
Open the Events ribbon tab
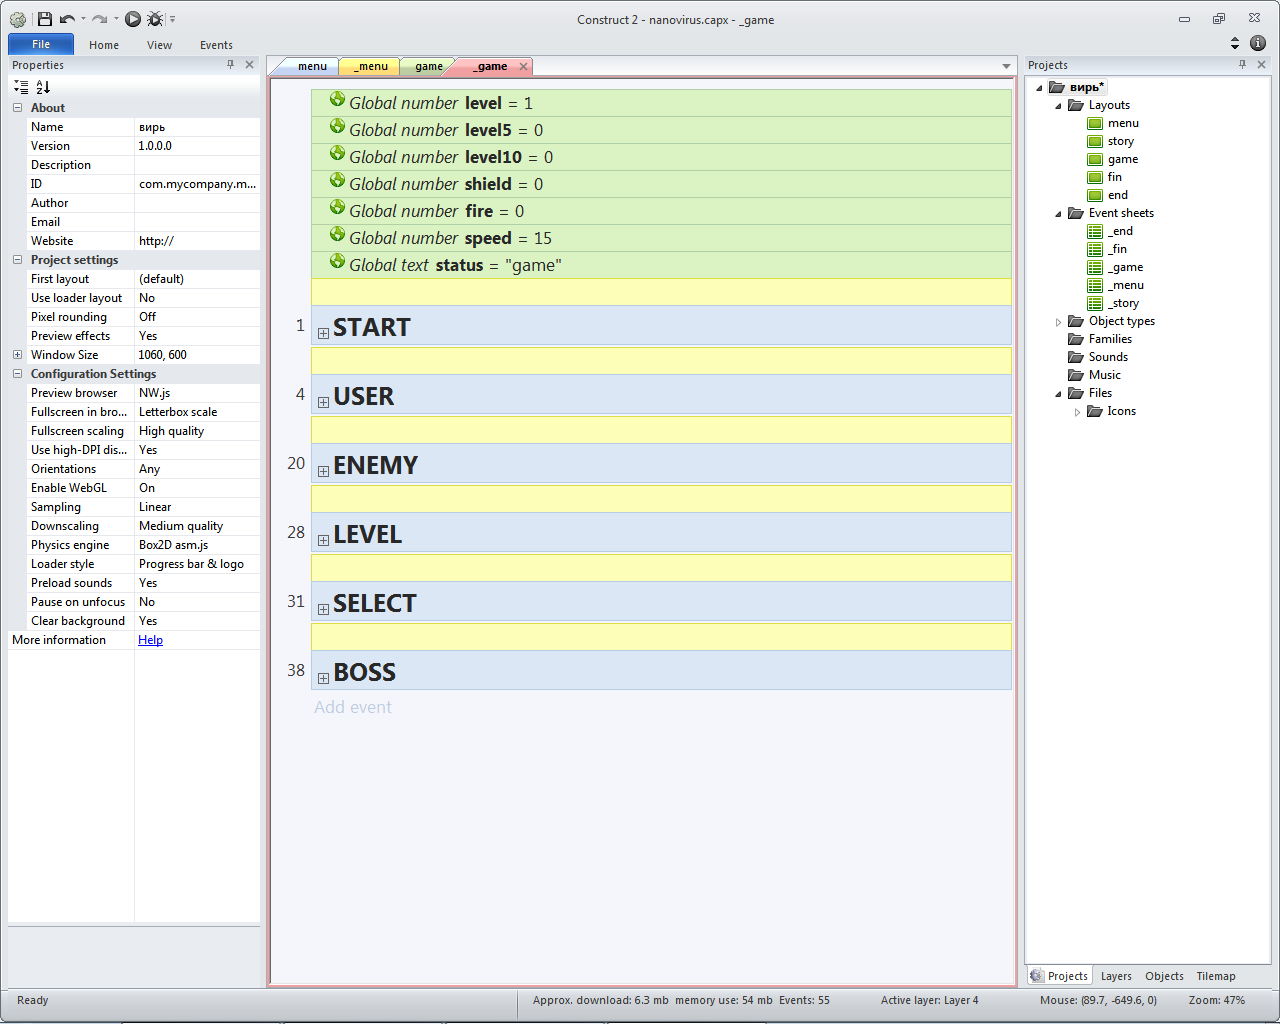(216, 45)
